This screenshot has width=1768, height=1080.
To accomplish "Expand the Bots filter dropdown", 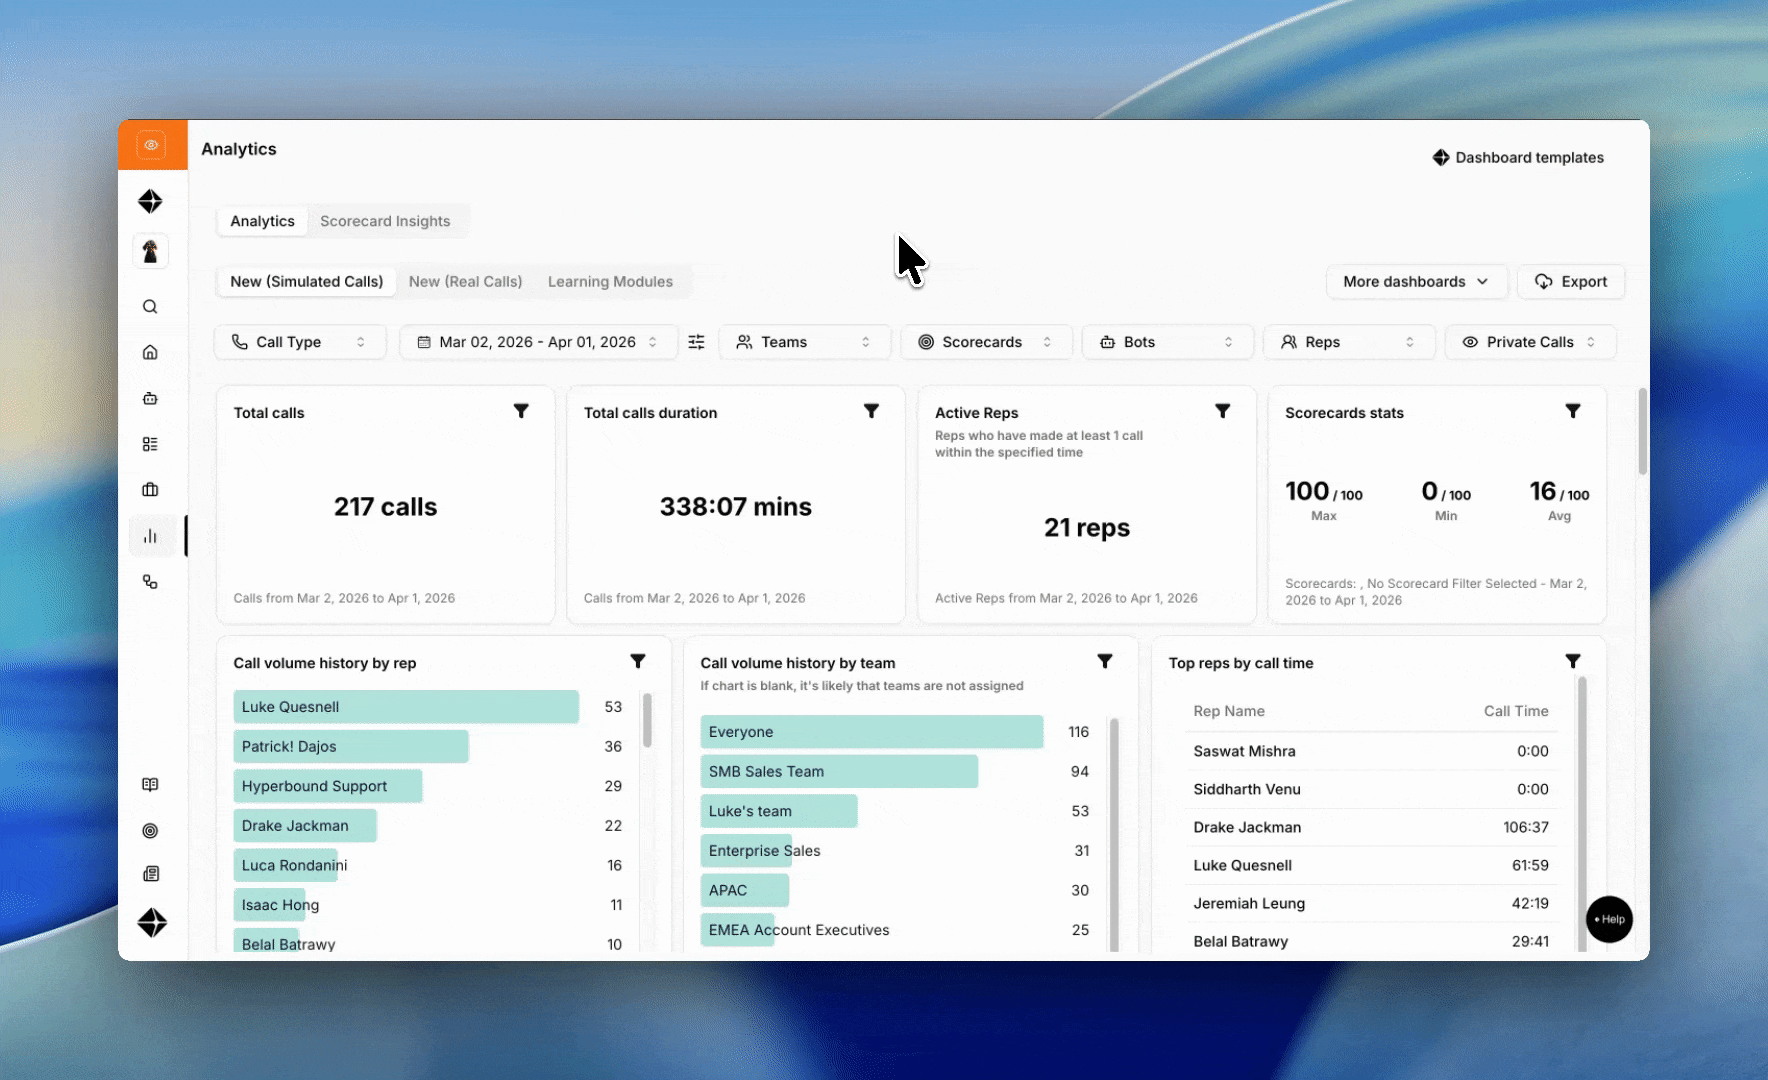I will tap(1168, 342).
